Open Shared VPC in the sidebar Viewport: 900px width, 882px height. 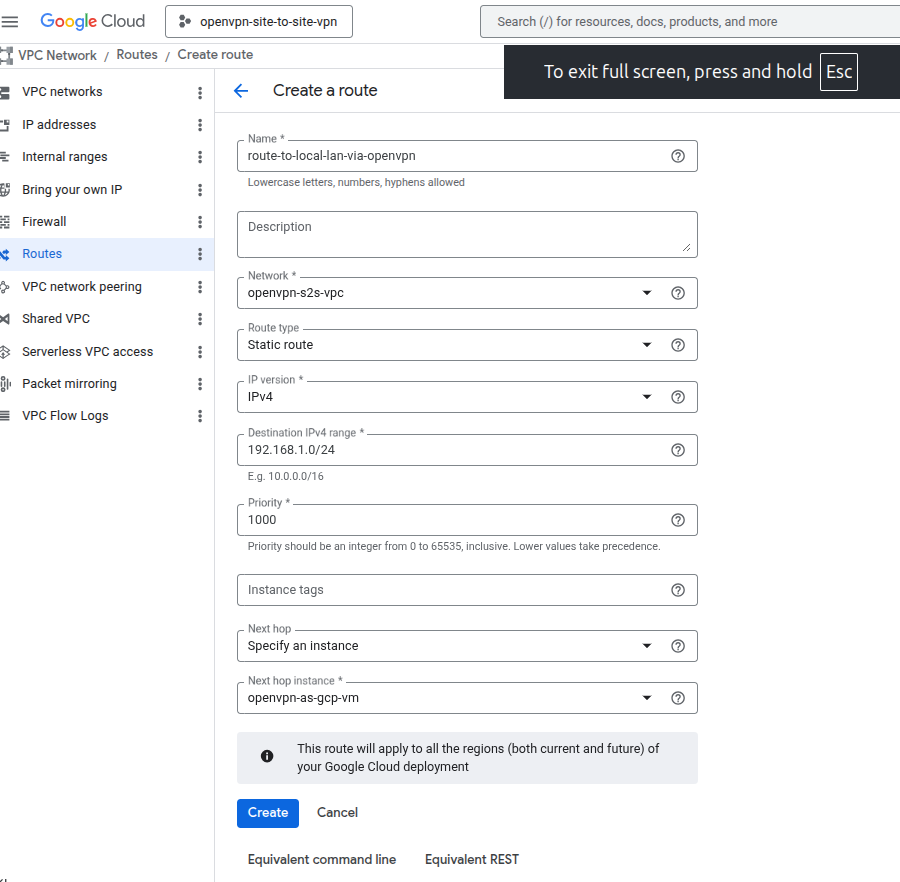[56, 318]
